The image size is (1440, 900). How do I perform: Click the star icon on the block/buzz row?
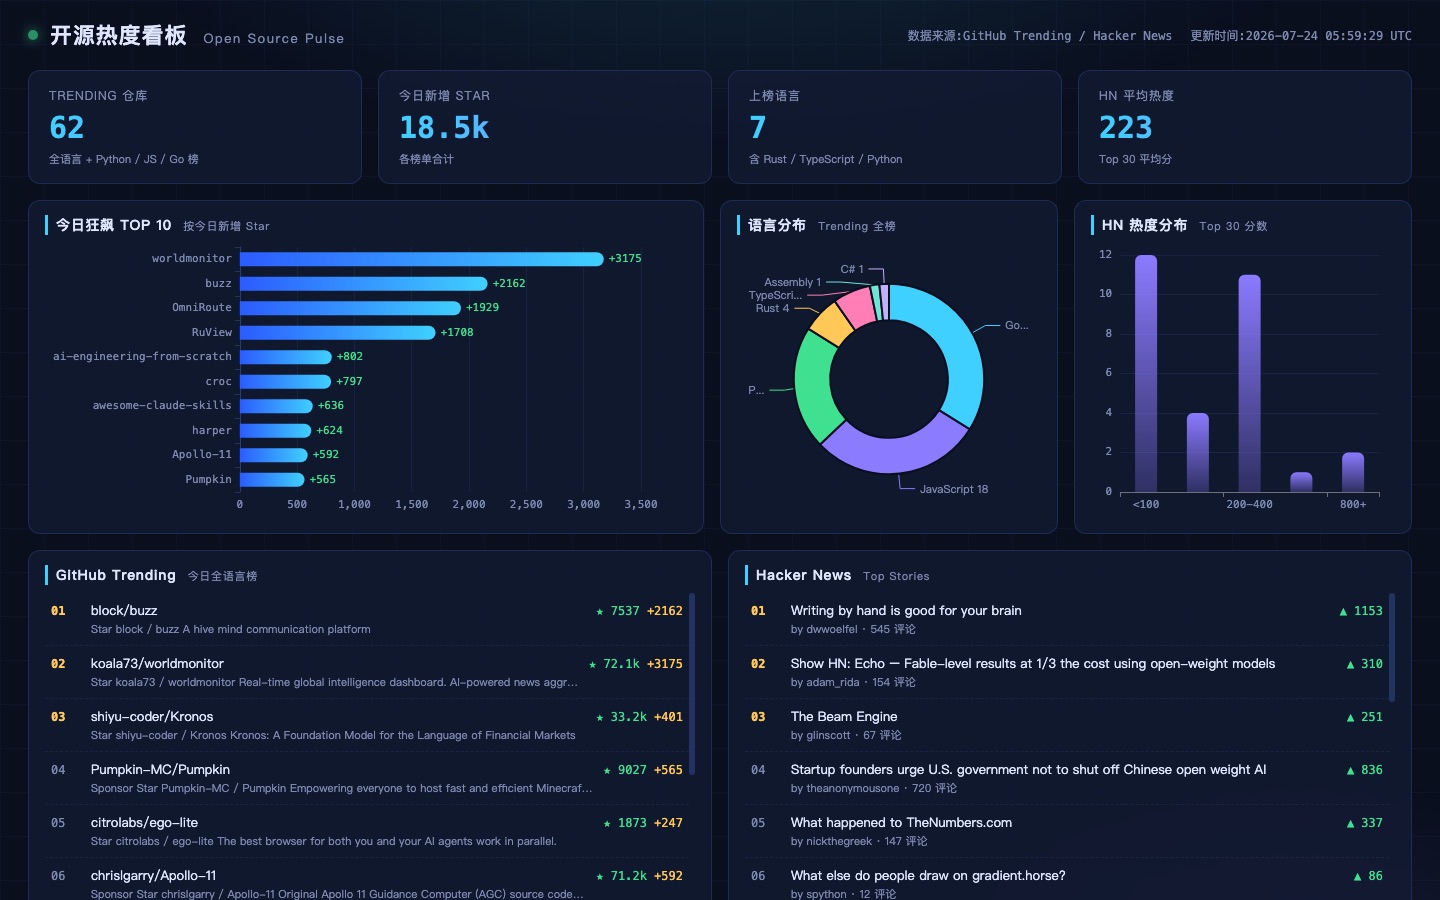coord(600,611)
